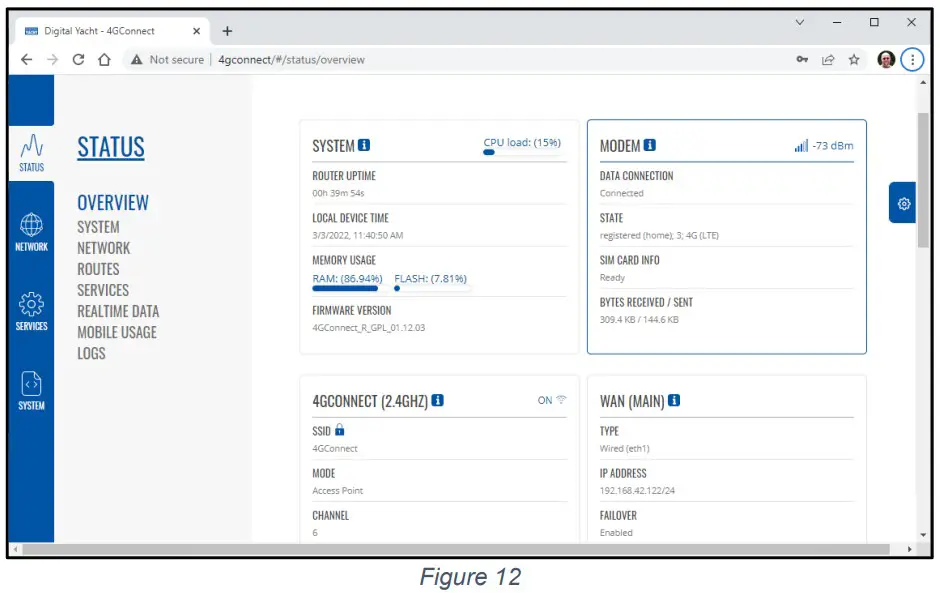Viewport: 940px width, 593px height.
Task: Click the Data Connection 'Connected' value
Action: coord(622,193)
